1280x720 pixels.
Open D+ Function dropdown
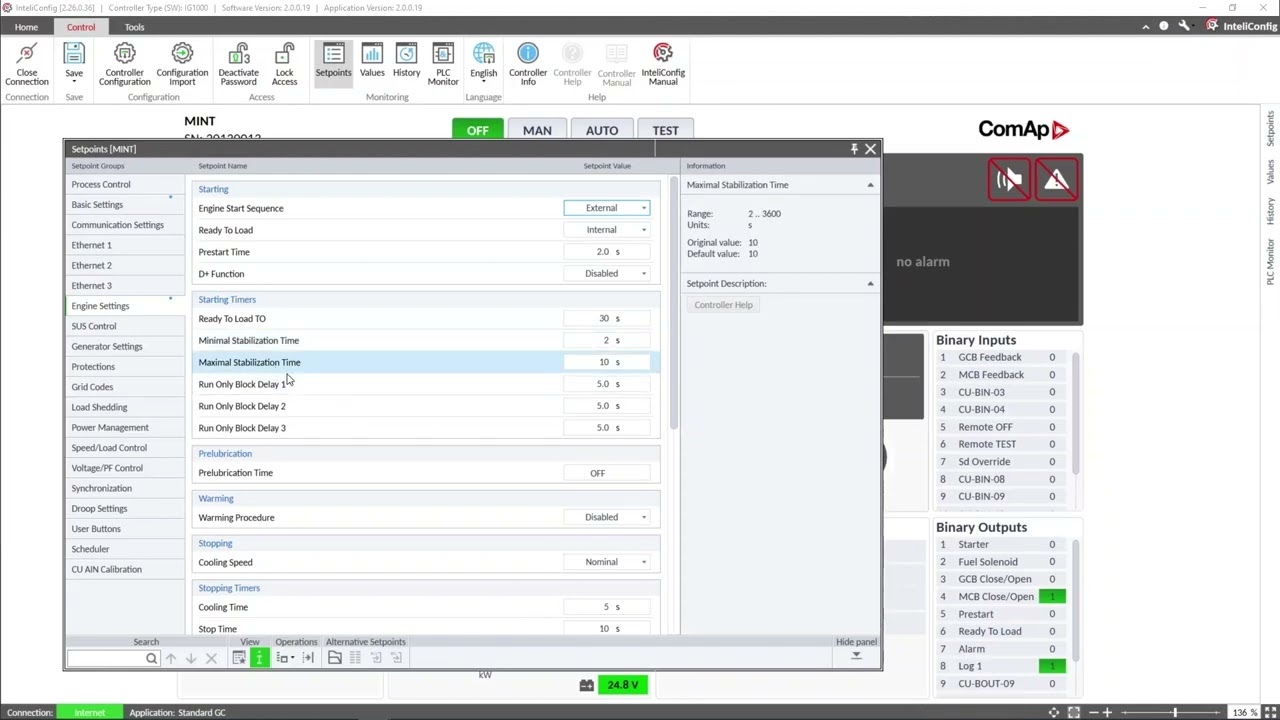click(644, 274)
